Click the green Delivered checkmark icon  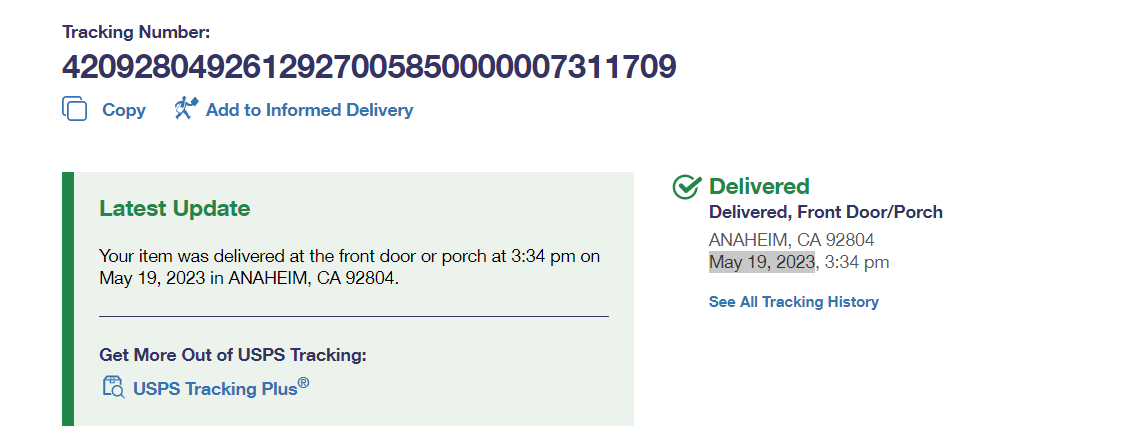pos(686,187)
